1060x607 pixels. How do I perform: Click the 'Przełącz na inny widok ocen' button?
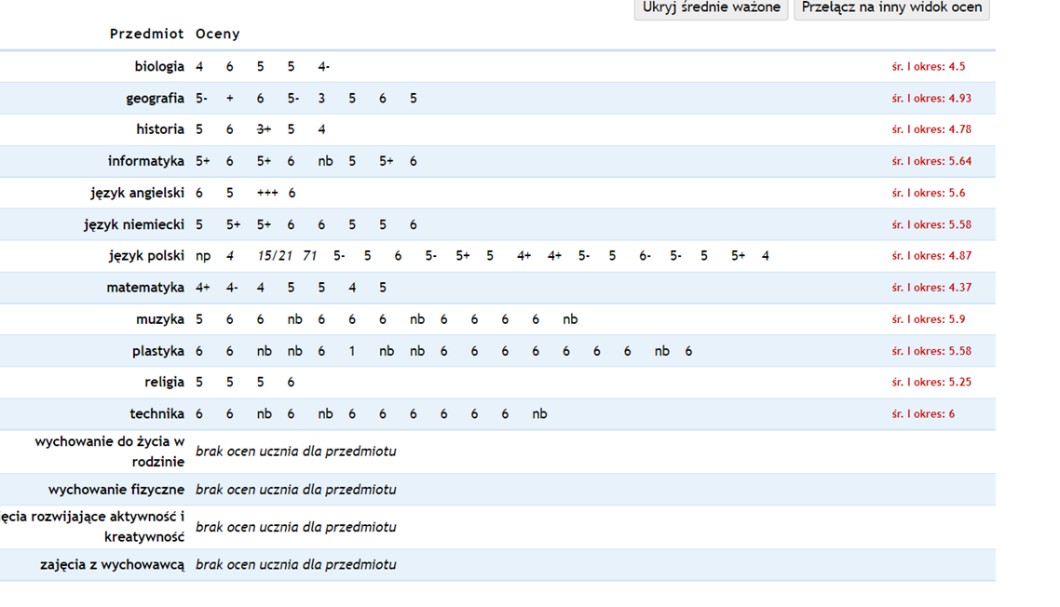[x=891, y=8]
